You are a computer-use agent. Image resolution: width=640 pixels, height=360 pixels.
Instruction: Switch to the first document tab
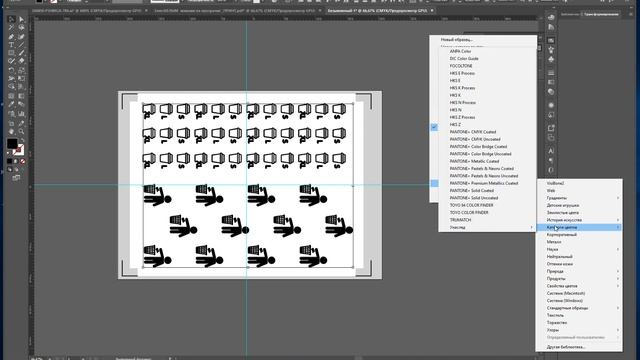tap(88, 11)
